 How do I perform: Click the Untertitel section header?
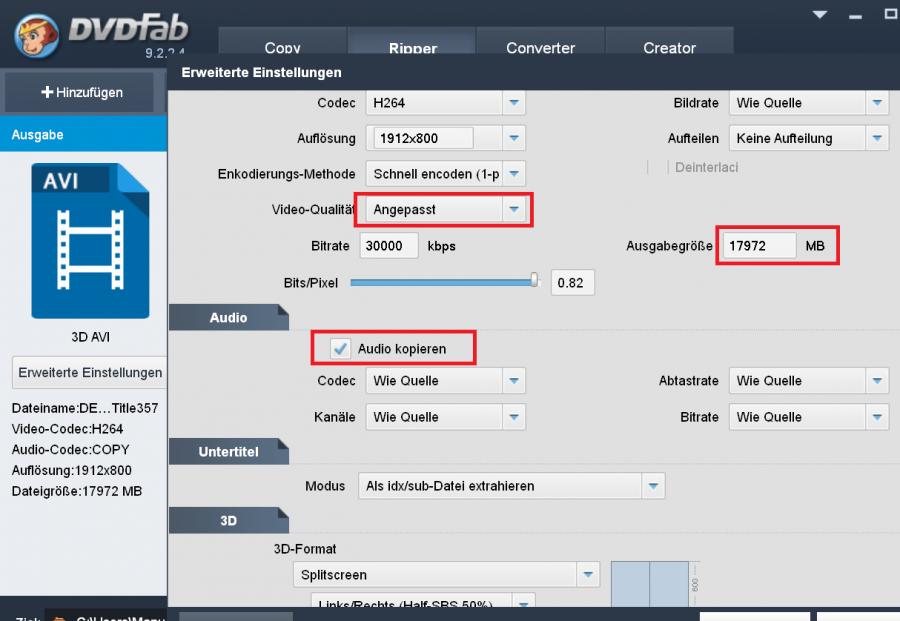(x=228, y=452)
